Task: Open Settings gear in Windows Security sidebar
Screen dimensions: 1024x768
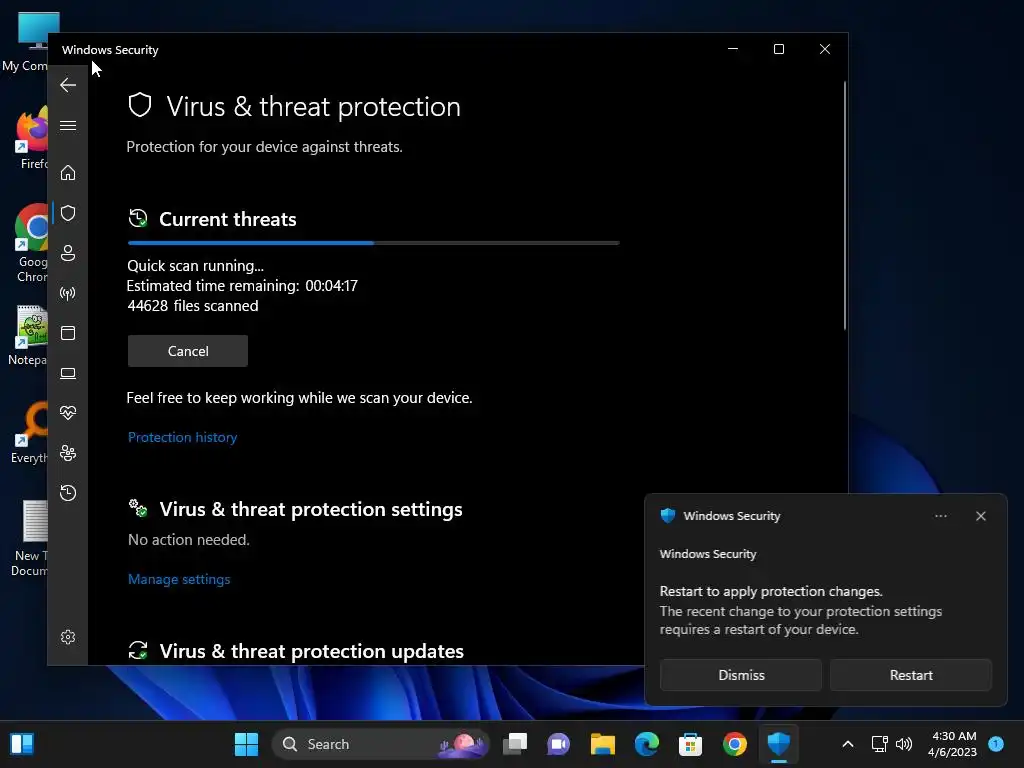Action: (x=68, y=637)
